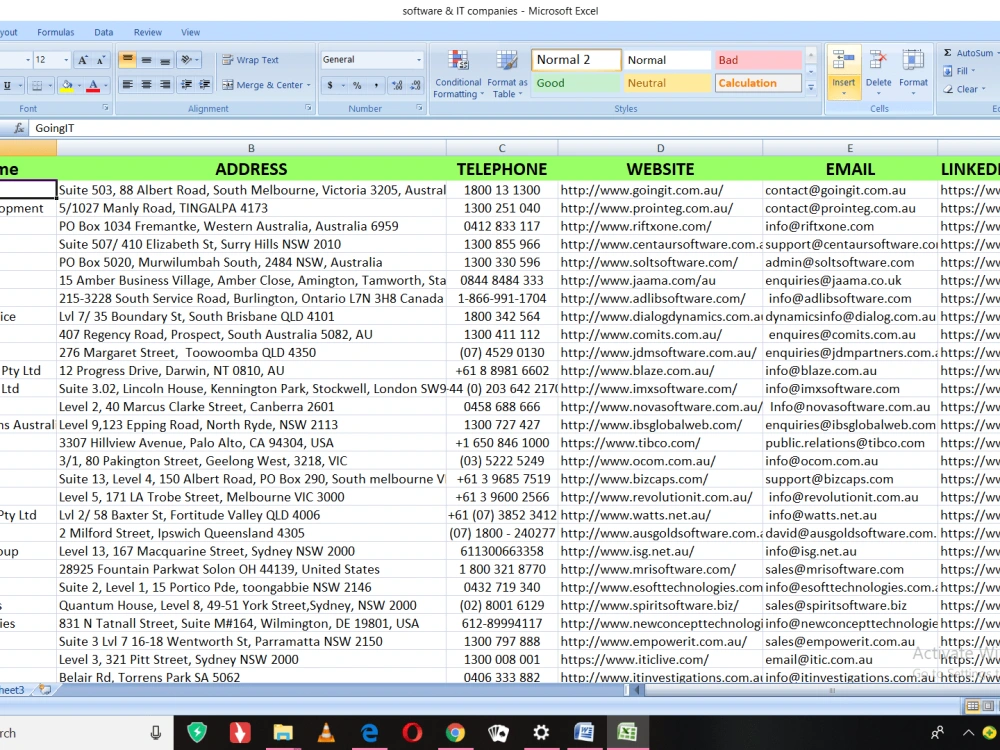Open Microsoft Word from taskbar
1000x750 pixels.
pyautogui.click(x=584, y=733)
